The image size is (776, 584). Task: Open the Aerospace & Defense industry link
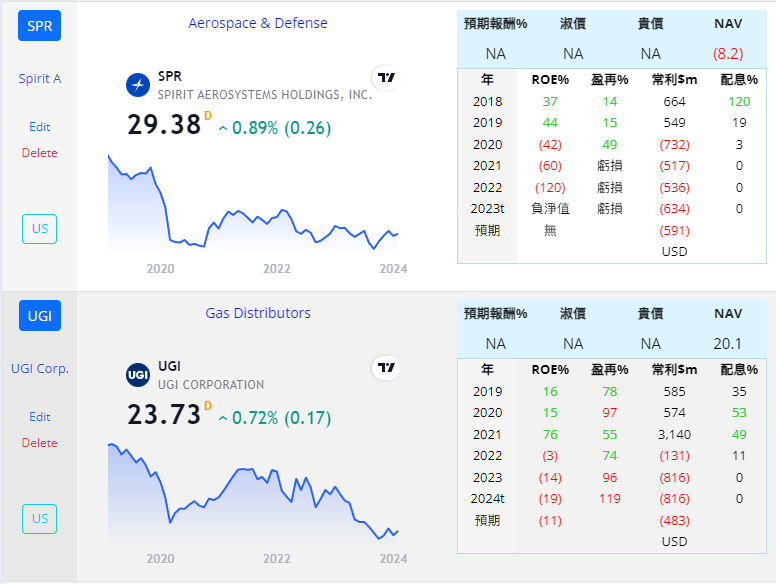pos(258,23)
